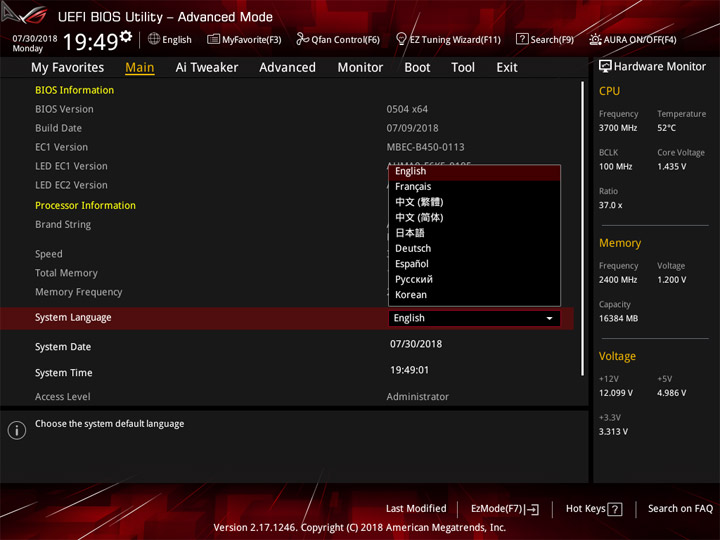720x540 pixels.
Task: Click the LED EC2 Version label
Action: click(71, 185)
